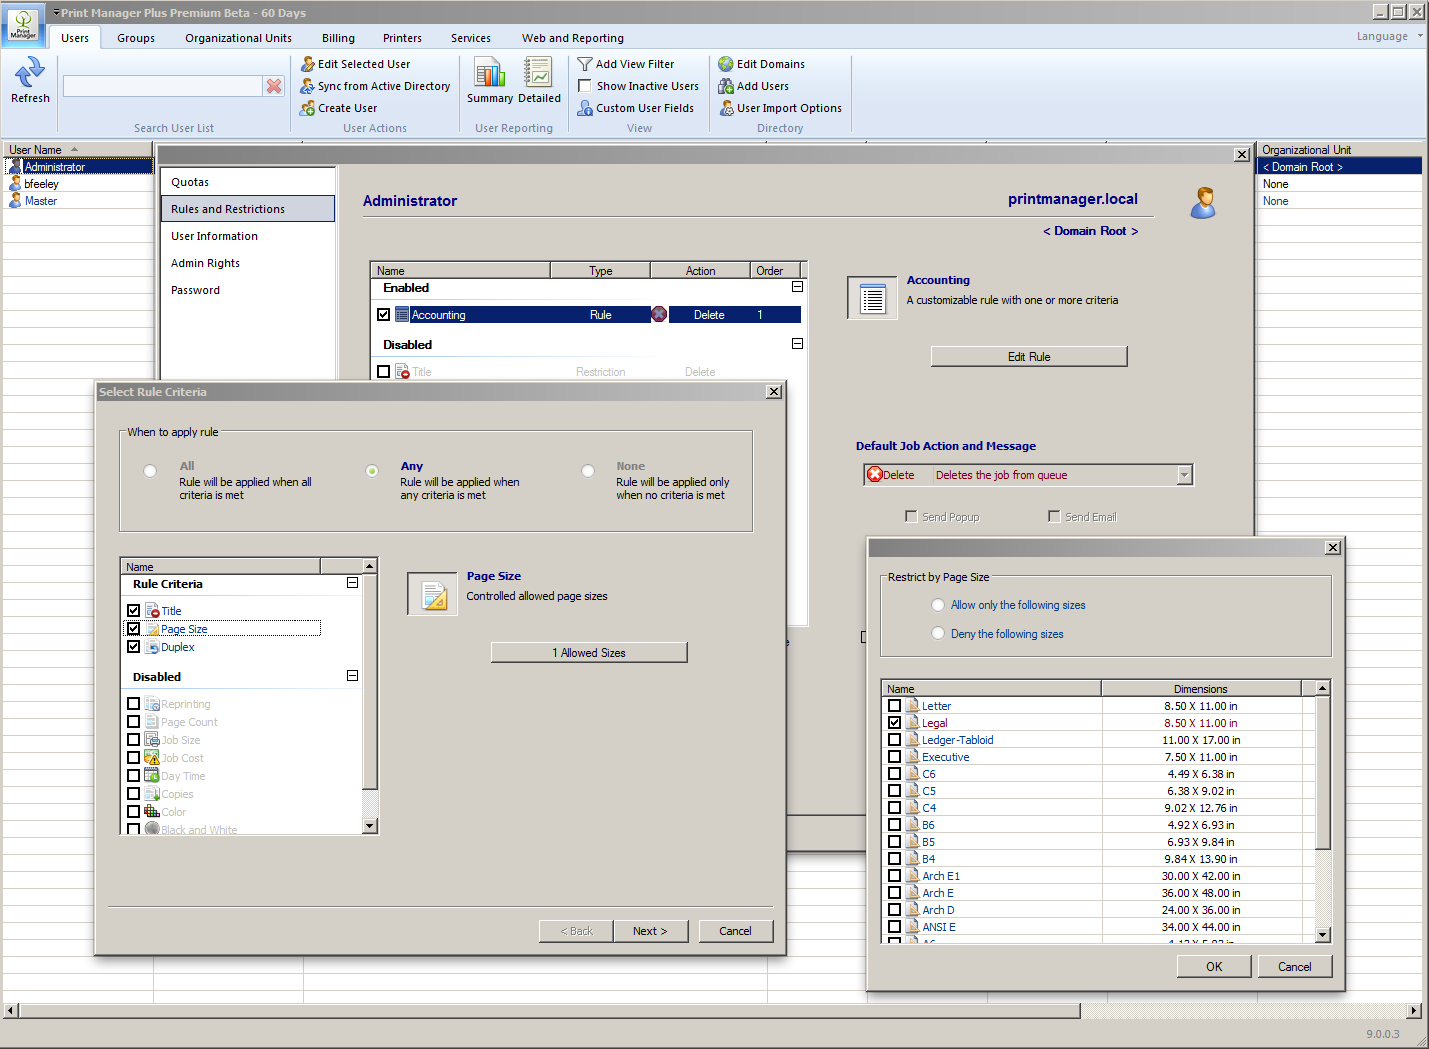
Task: Click the Edit Rule button
Action: [1029, 357]
